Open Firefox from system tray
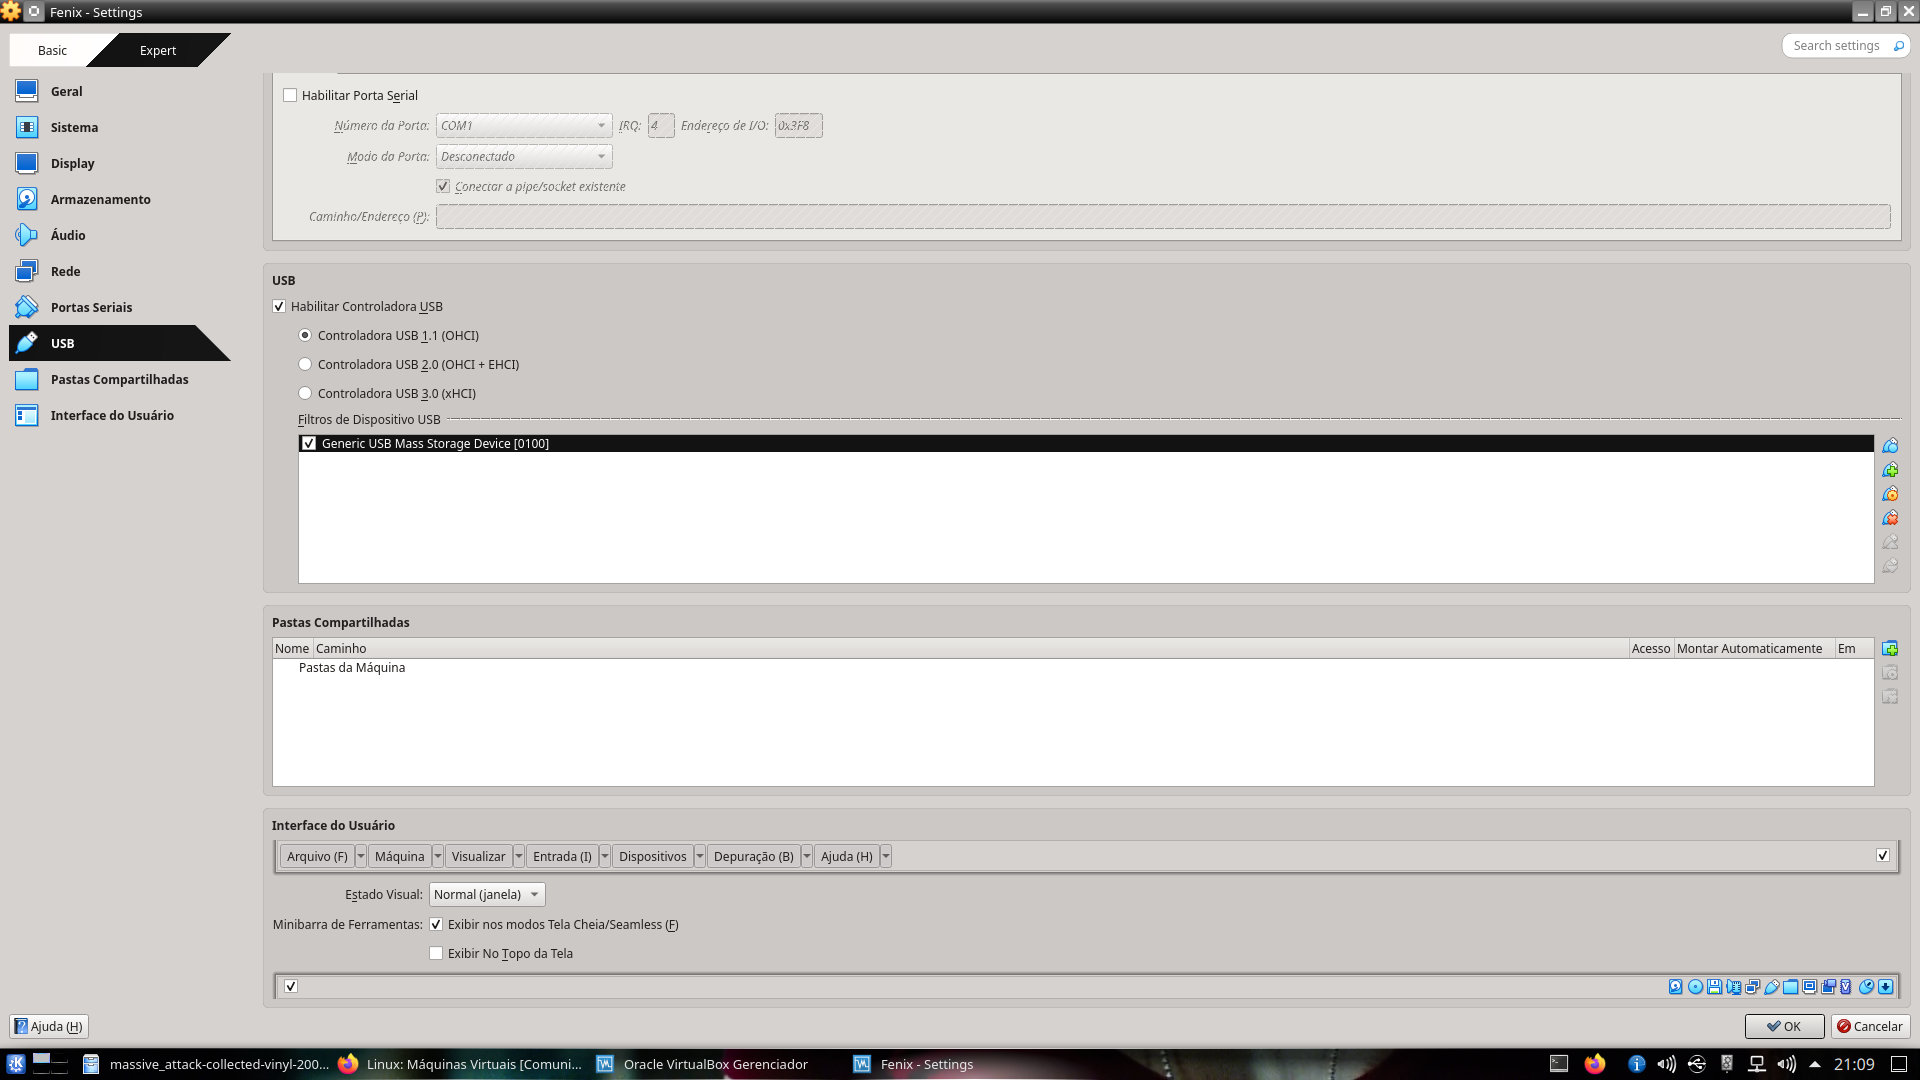This screenshot has height=1080, width=1920. [1594, 1064]
